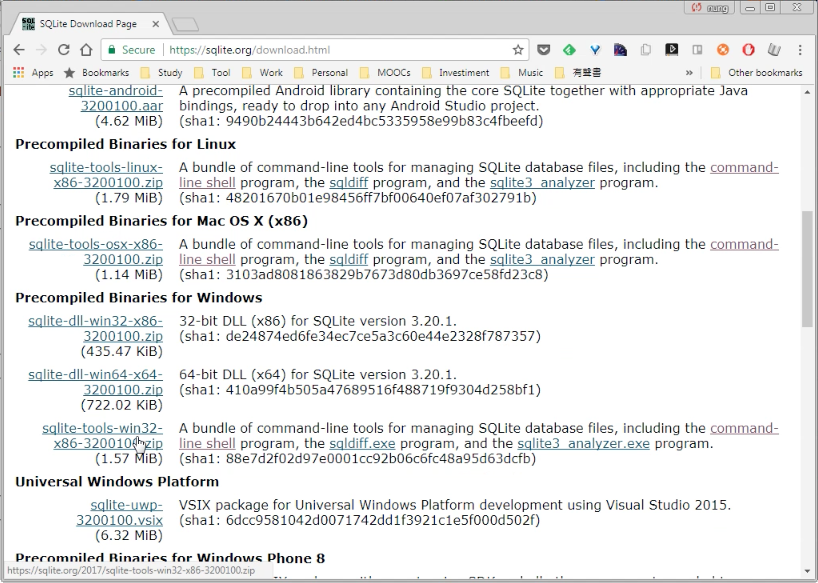The height and width of the screenshot is (583, 818).
Task: Open the sqldiff link in the Linux row
Action: pyautogui.click(x=348, y=183)
